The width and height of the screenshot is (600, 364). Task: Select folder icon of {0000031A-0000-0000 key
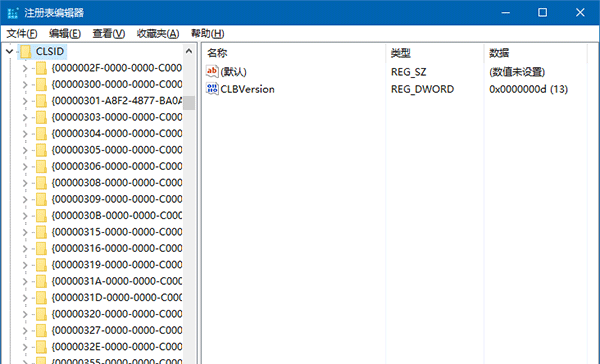41,281
